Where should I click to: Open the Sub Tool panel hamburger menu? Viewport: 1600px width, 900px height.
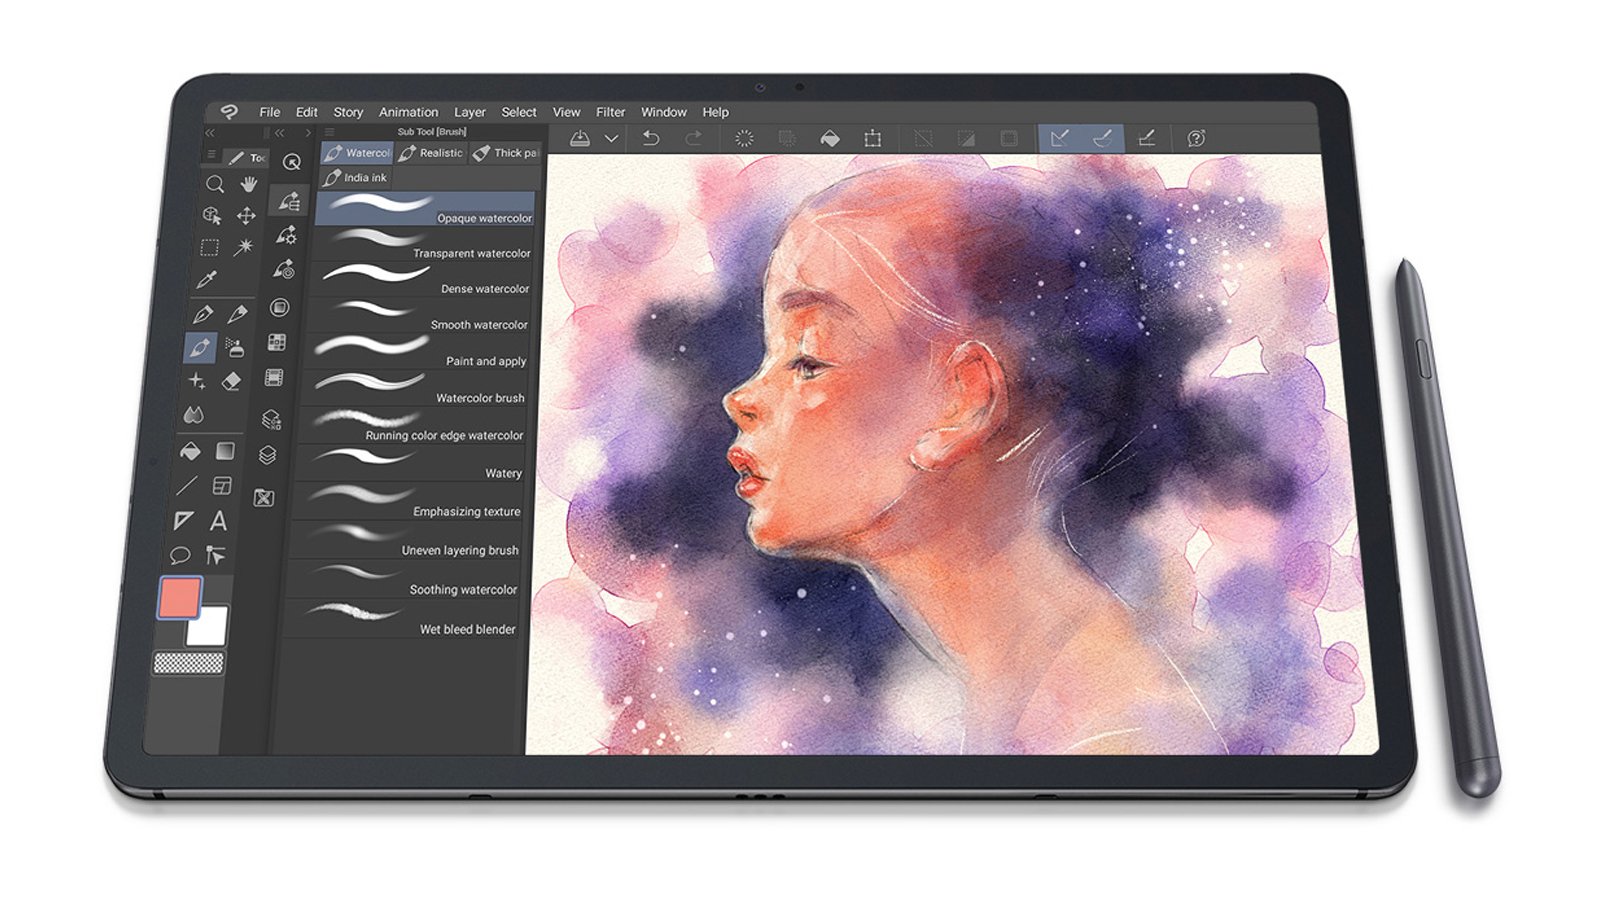pos(330,131)
